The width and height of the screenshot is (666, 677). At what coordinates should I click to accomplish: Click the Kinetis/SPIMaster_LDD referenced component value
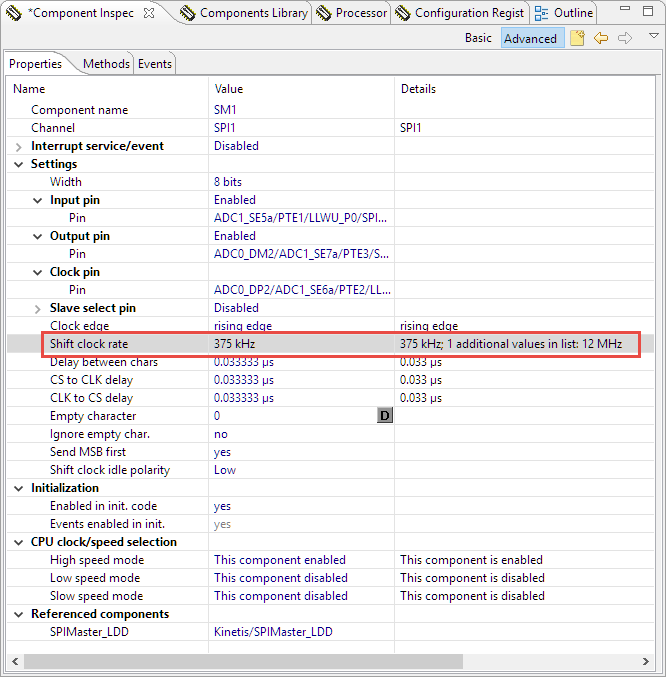pos(273,632)
